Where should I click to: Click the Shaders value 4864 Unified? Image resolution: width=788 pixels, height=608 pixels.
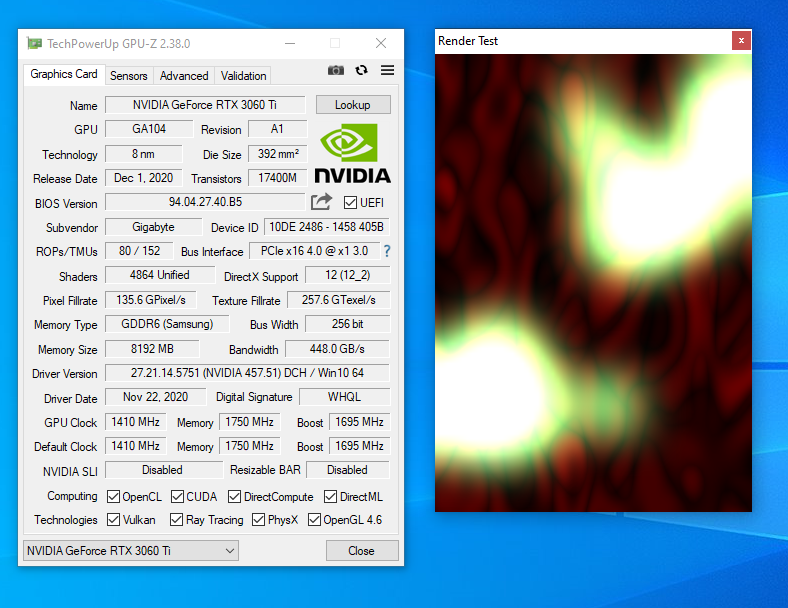(160, 275)
